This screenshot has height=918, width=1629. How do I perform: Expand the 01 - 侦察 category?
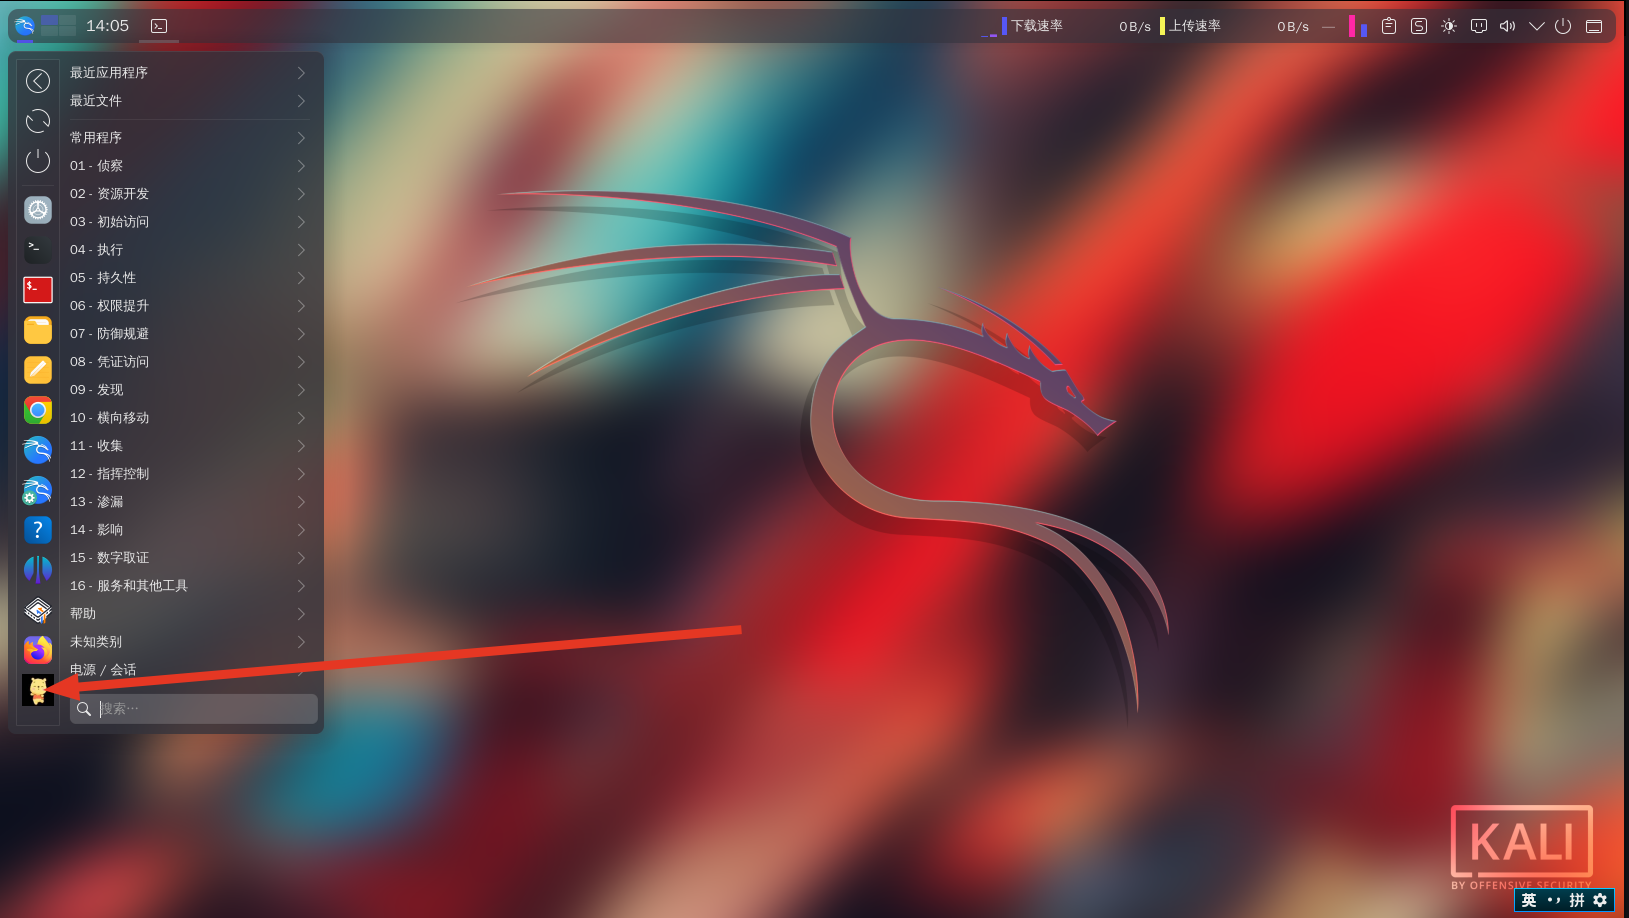pyautogui.click(x=188, y=165)
